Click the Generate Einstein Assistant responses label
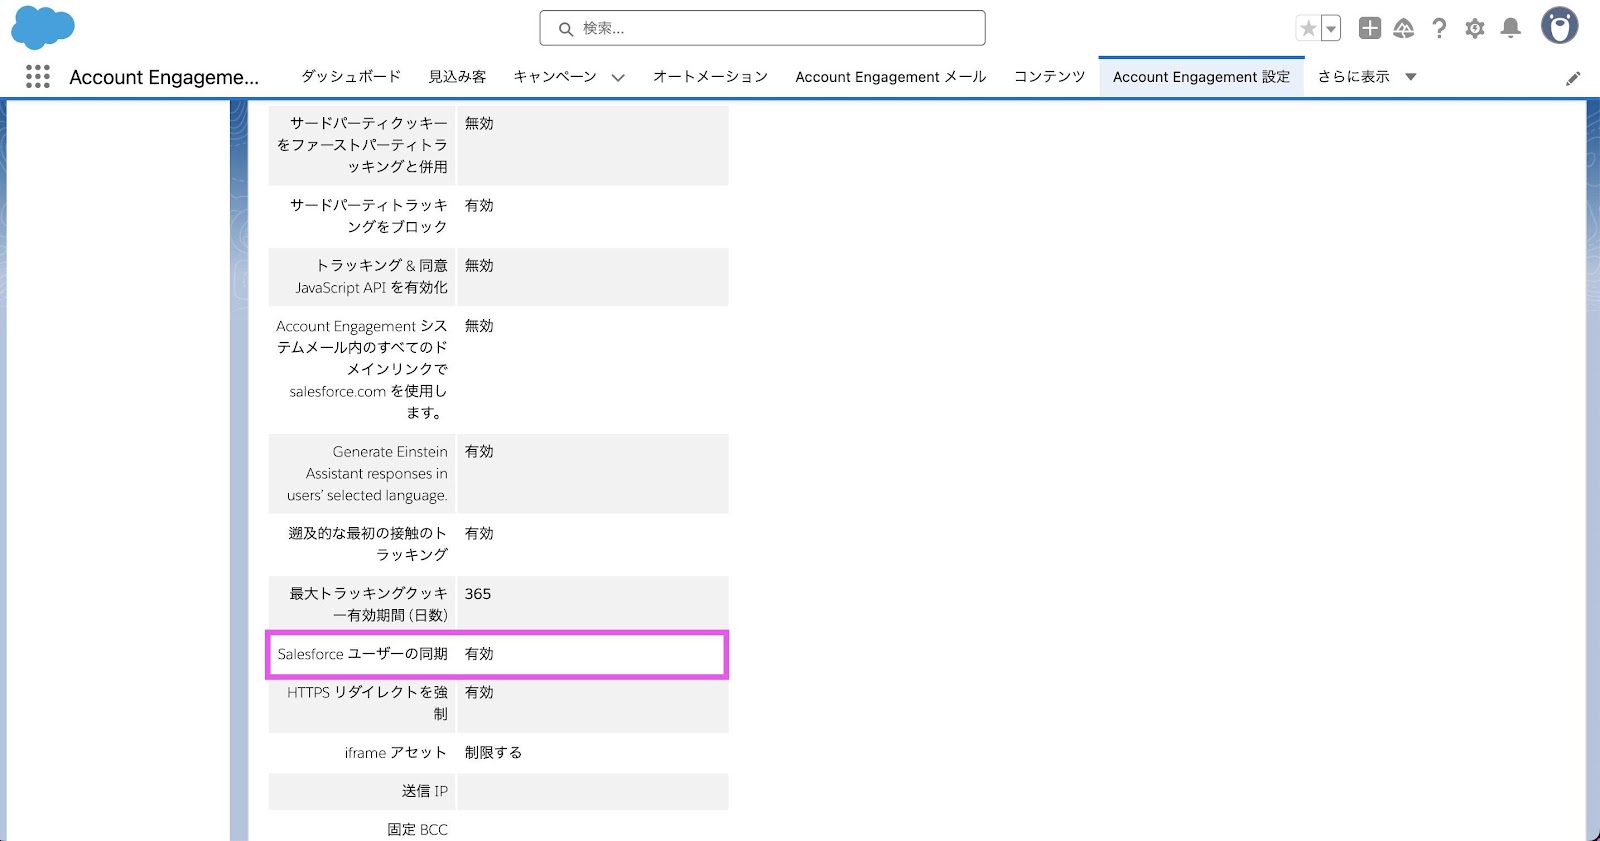Image resolution: width=1600 pixels, height=841 pixels. tap(367, 474)
